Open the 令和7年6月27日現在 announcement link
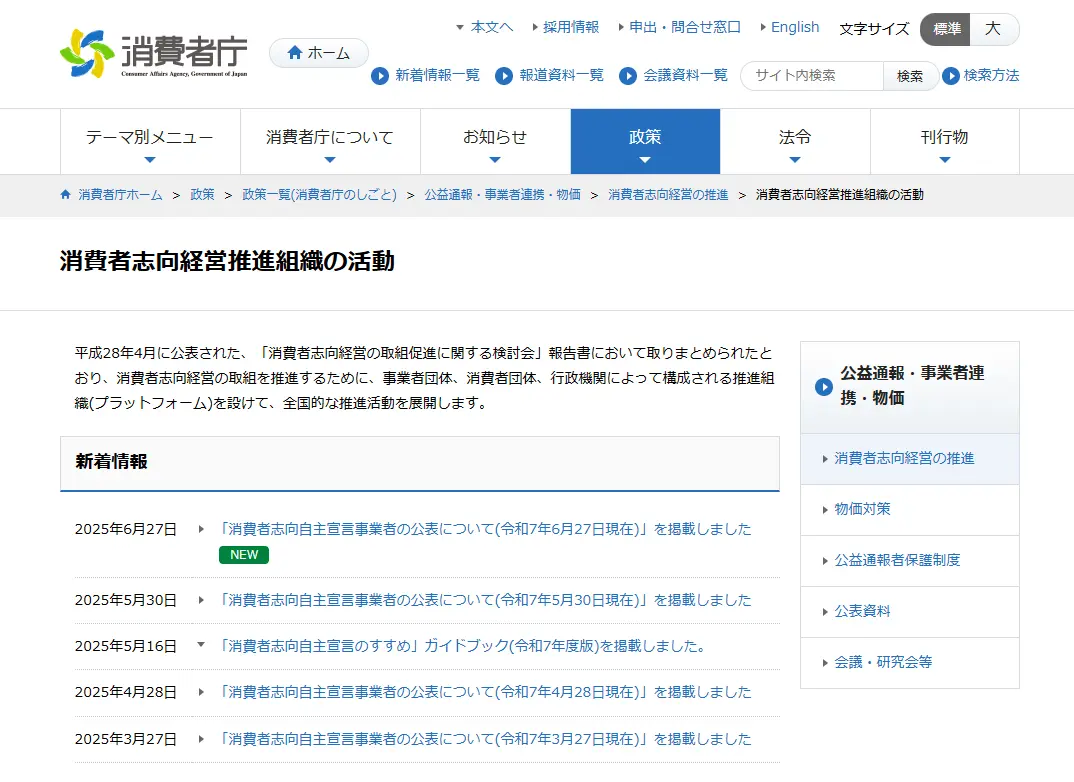This screenshot has width=1074, height=782. (x=486, y=529)
